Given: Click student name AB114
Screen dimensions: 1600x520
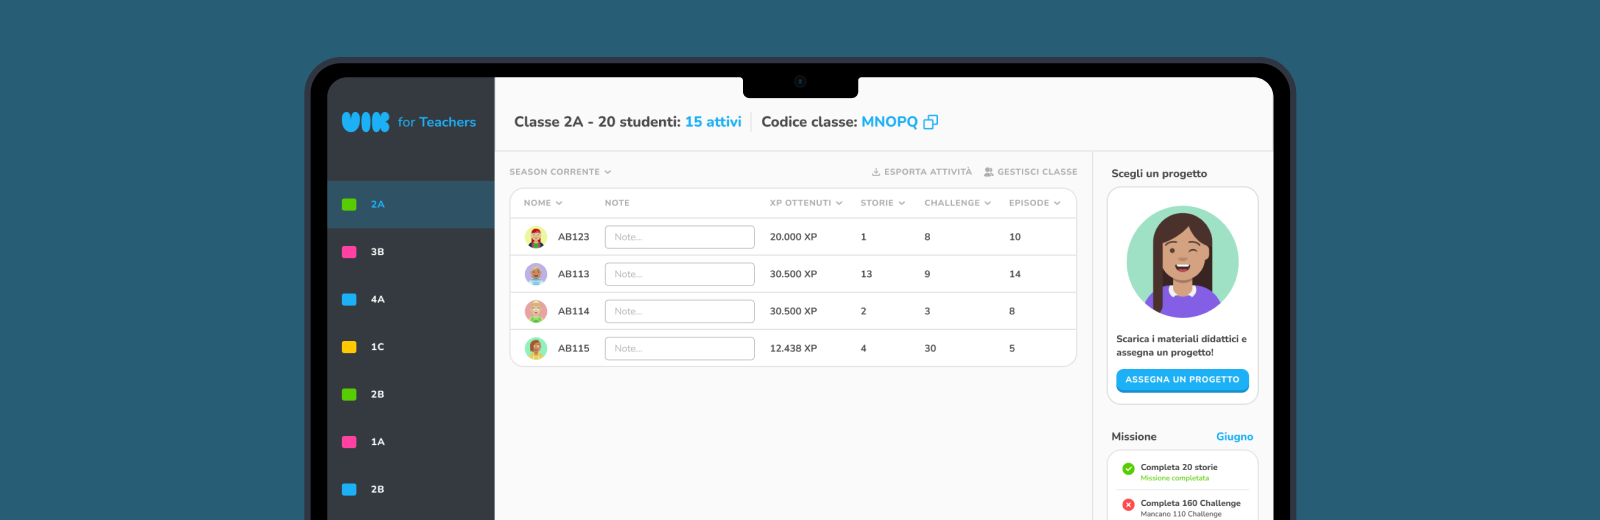Looking at the screenshot, I should [574, 311].
